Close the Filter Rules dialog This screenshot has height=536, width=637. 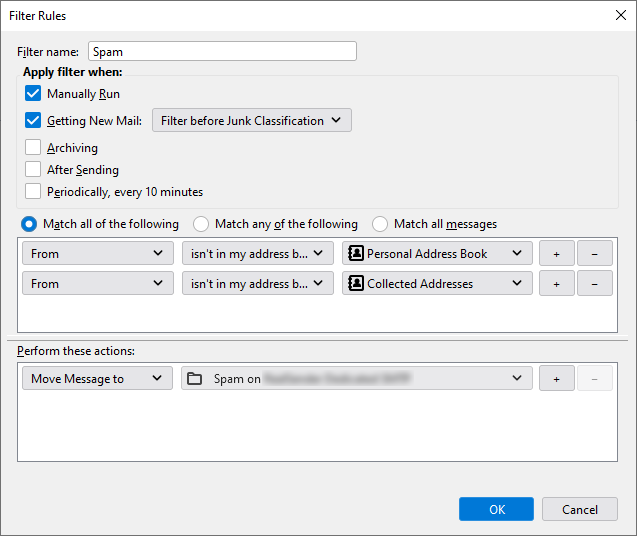619,15
